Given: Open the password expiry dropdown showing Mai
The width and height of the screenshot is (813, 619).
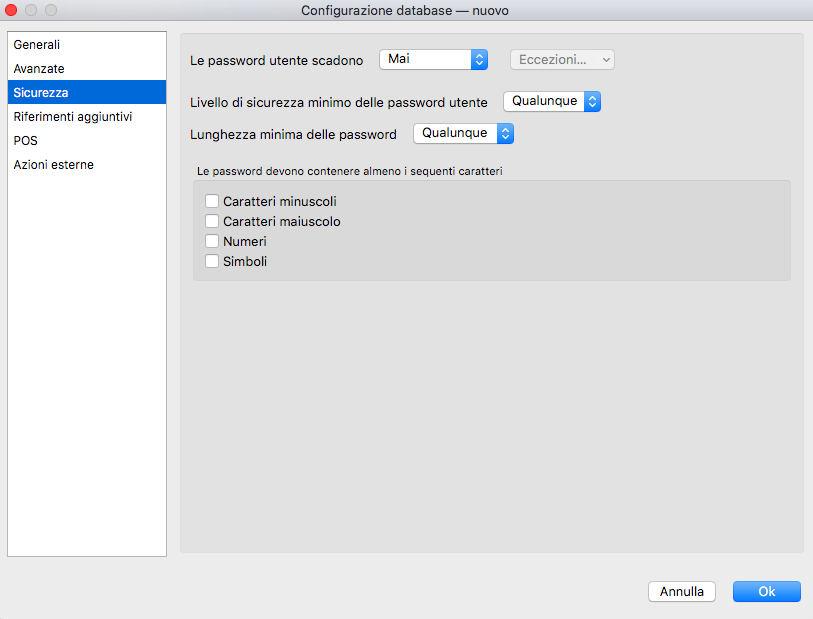Looking at the screenshot, I should pyautogui.click(x=433, y=60).
